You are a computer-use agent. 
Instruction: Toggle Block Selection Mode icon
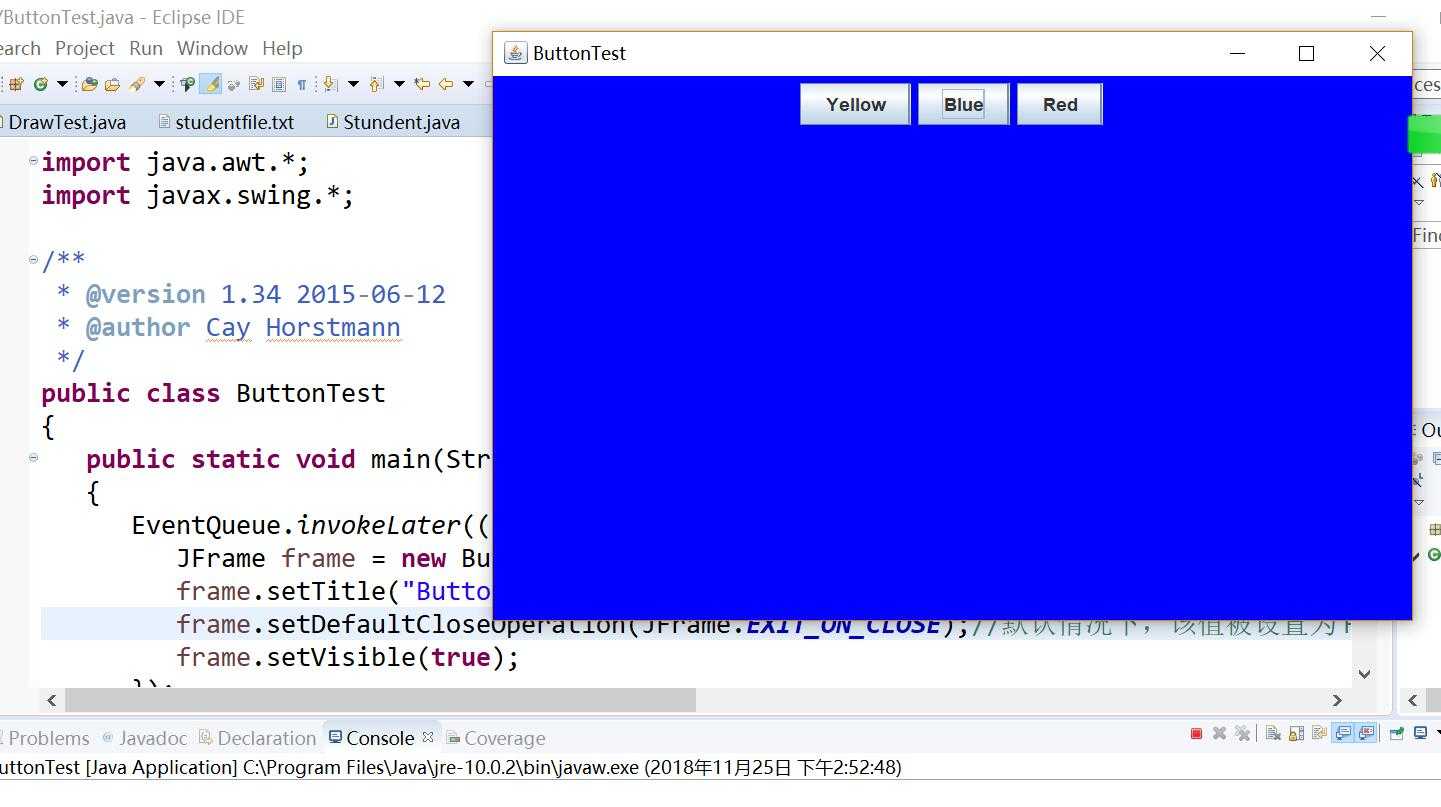[279, 84]
